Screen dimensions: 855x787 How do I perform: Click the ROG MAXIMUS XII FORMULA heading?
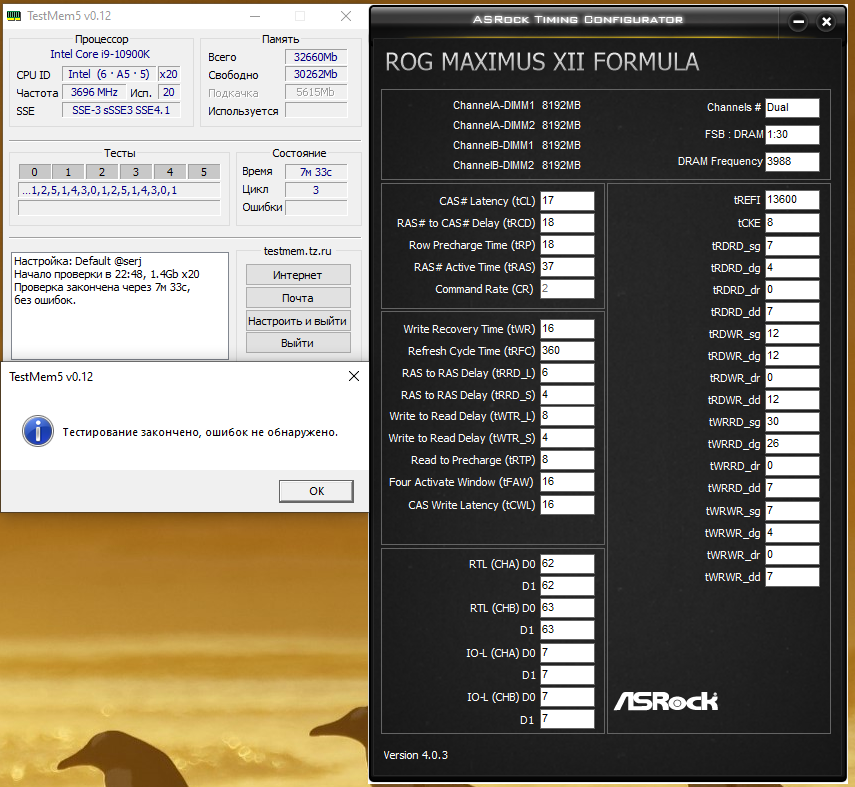coord(542,62)
